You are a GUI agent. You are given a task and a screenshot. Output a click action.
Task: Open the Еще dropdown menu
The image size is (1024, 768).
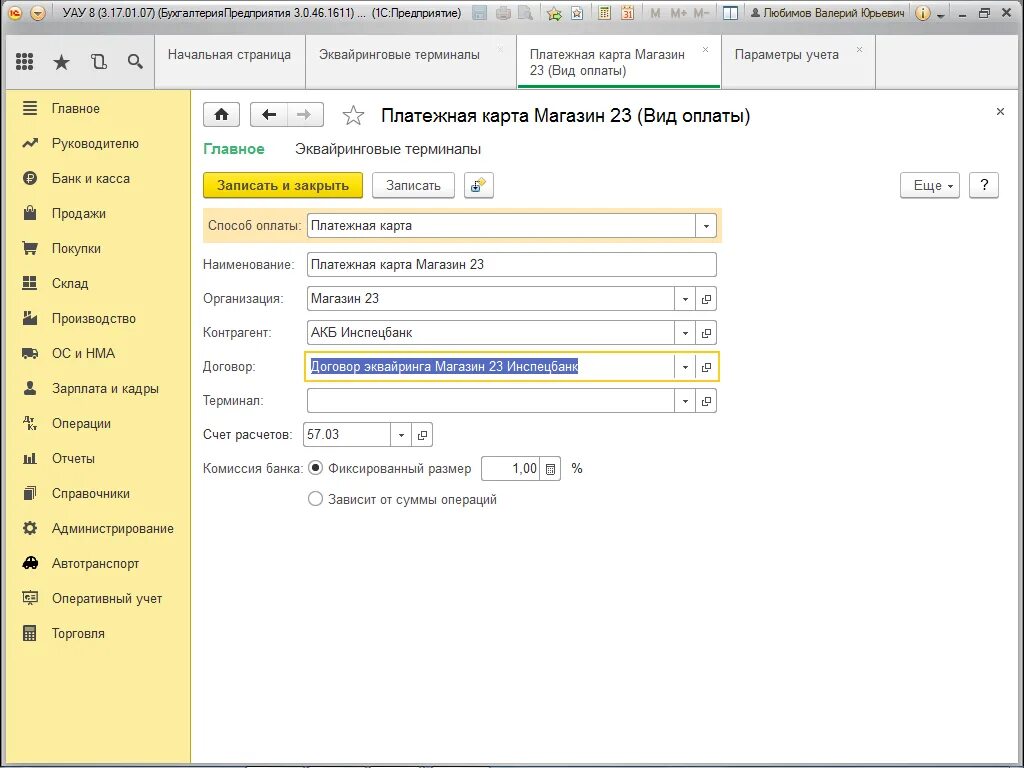930,185
